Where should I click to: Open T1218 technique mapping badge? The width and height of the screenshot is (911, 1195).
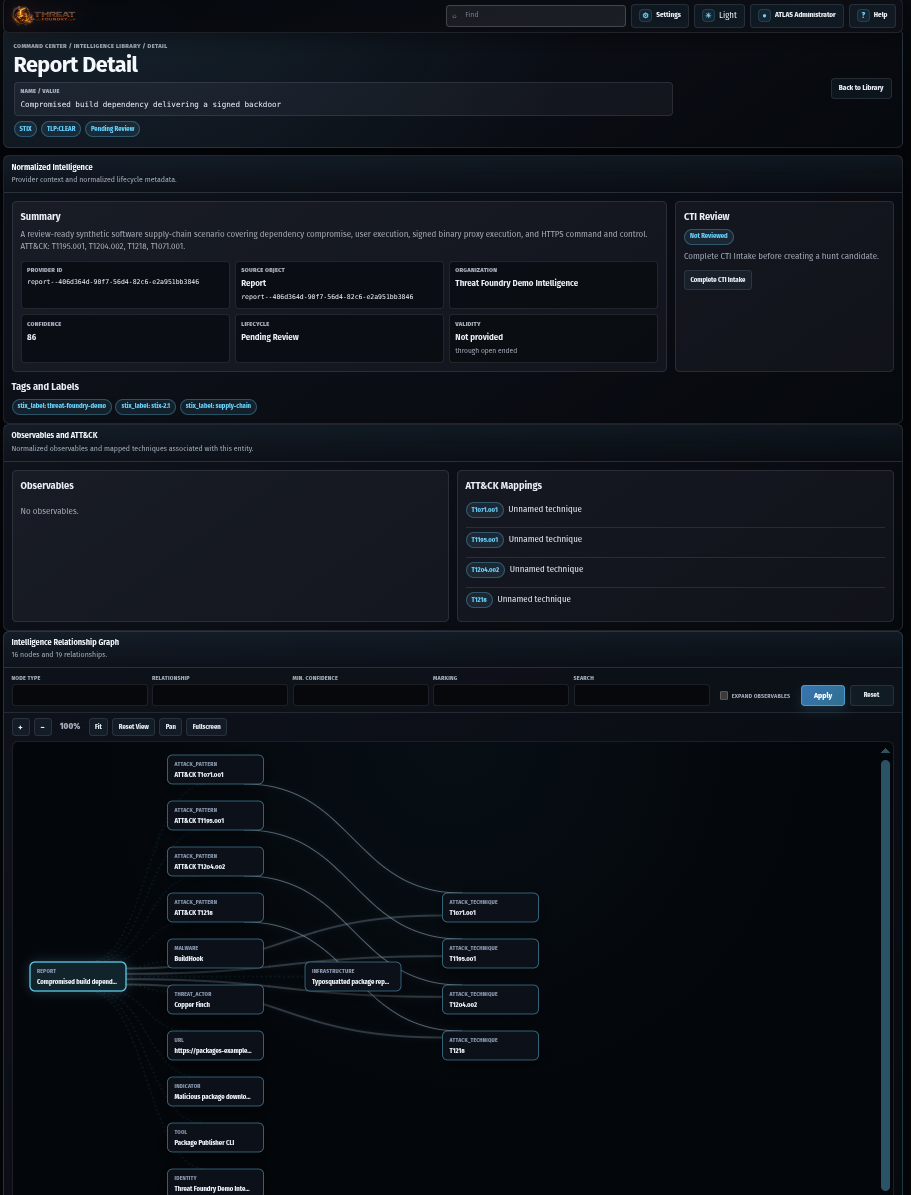pyautogui.click(x=479, y=600)
